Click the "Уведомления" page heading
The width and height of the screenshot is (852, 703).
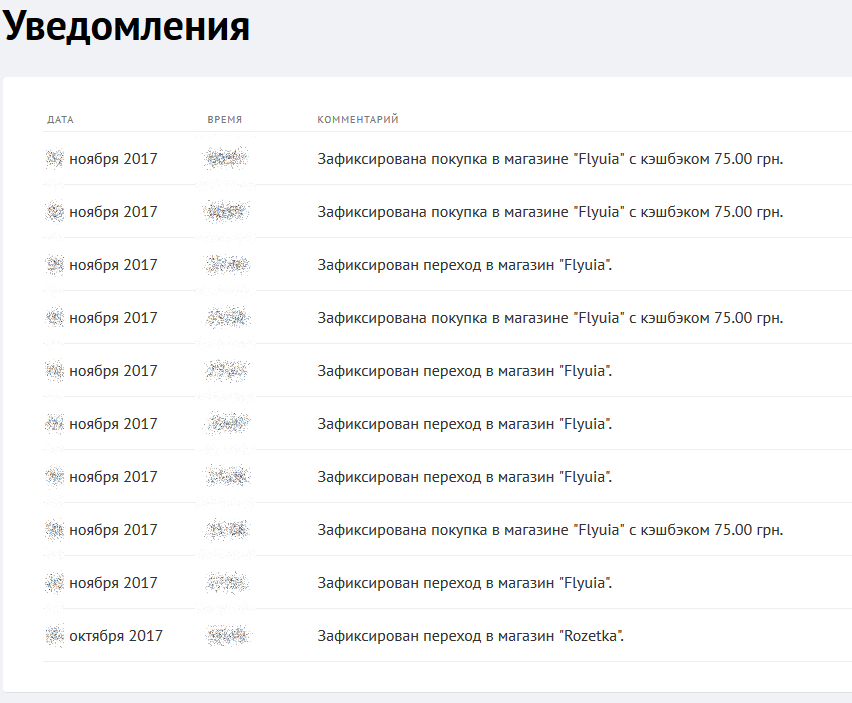pyautogui.click(x=126, y=27)
